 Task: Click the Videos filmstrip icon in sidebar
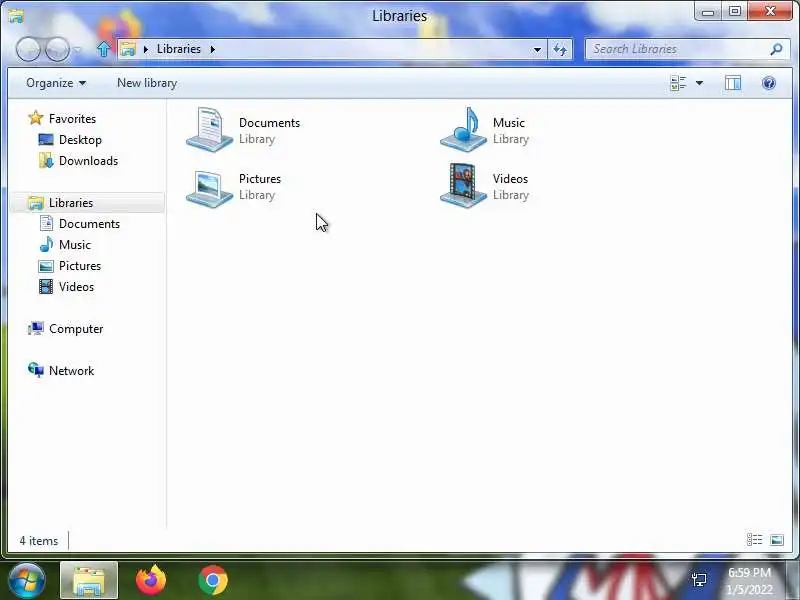(x=46, y=287)
